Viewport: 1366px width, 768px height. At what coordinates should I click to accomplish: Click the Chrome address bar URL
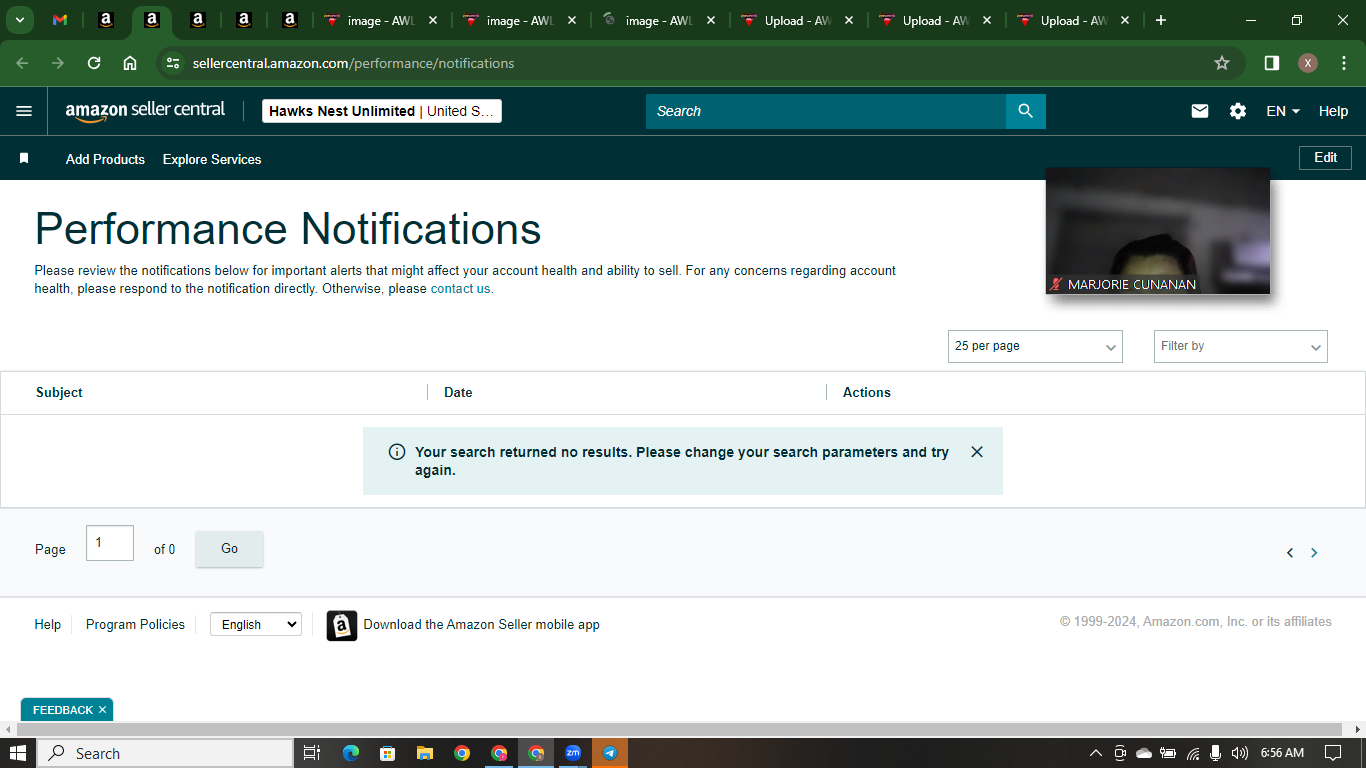[353, 63]
